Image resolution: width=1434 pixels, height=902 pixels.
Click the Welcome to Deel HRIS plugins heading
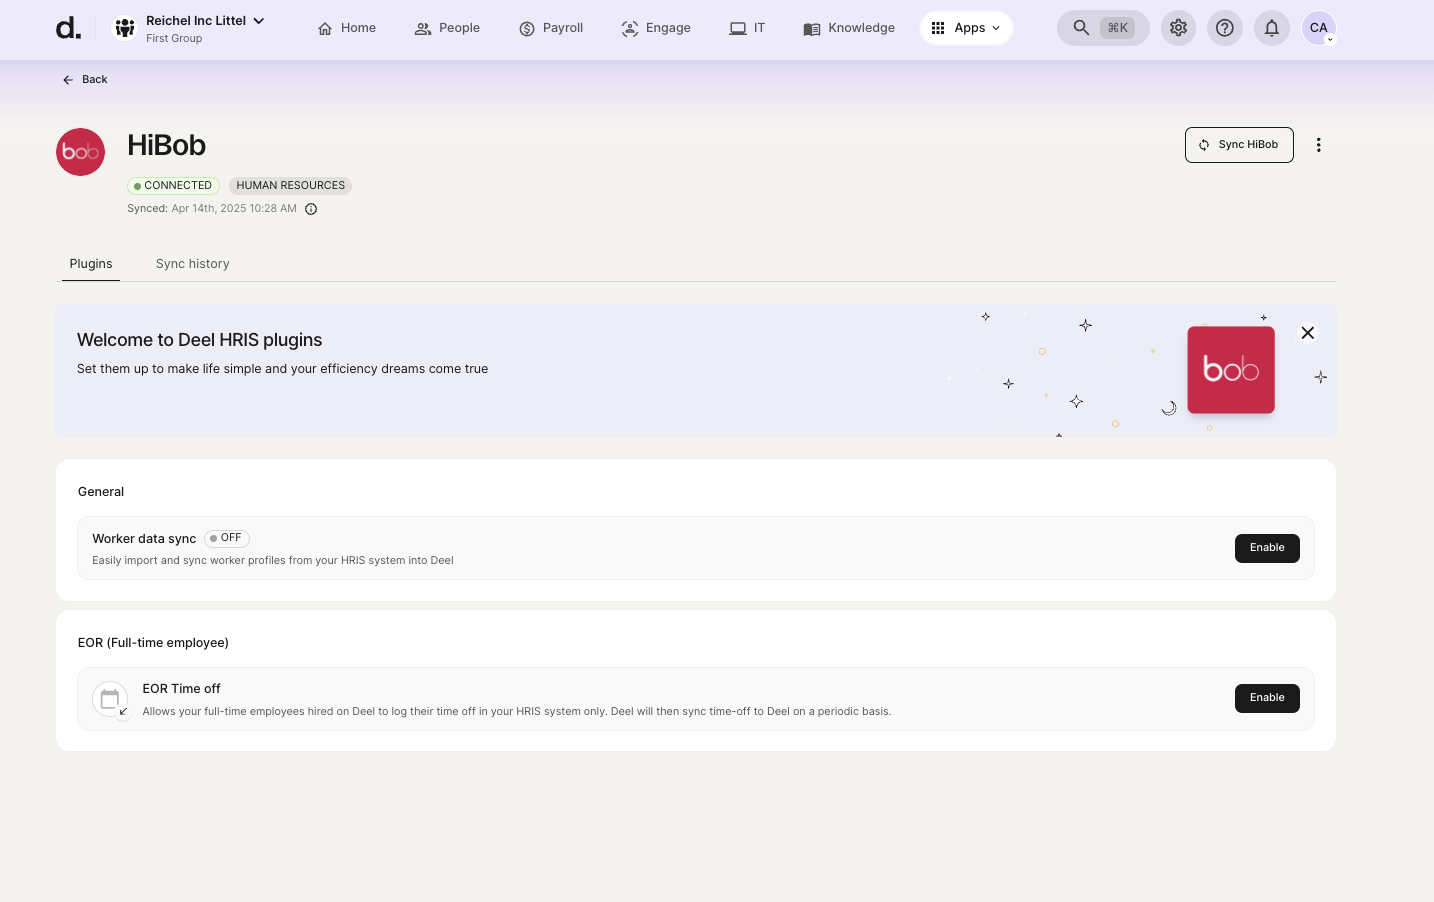(x=200, y=340)
